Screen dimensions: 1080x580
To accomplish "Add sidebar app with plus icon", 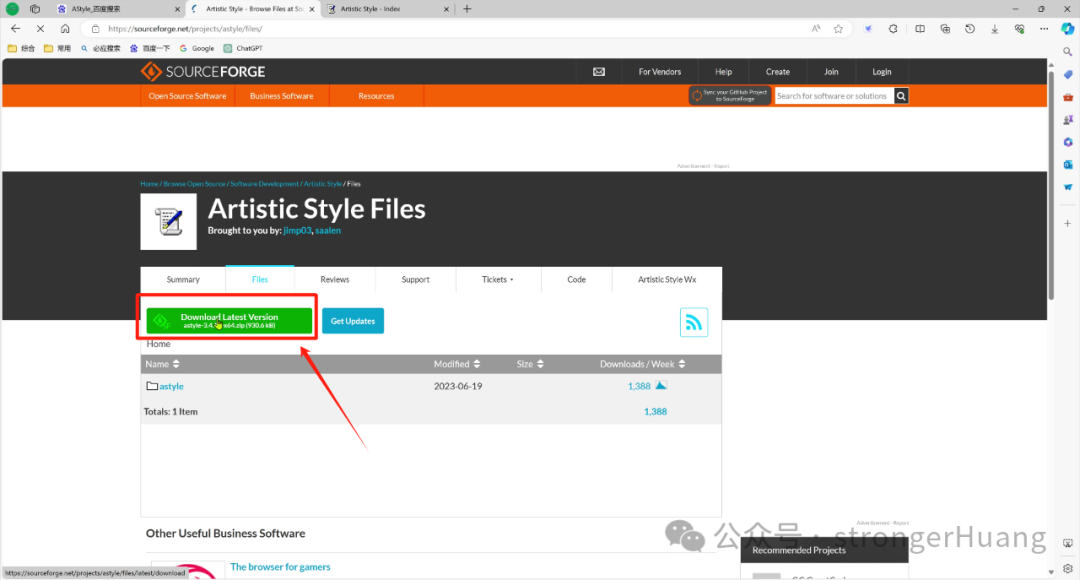I will 1068,223.
